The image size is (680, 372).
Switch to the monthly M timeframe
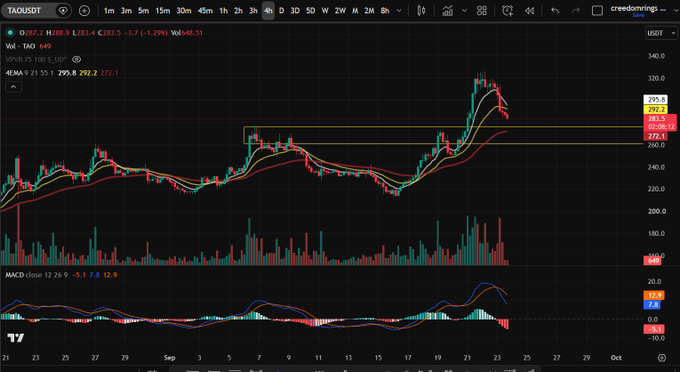tap(355, 11)
